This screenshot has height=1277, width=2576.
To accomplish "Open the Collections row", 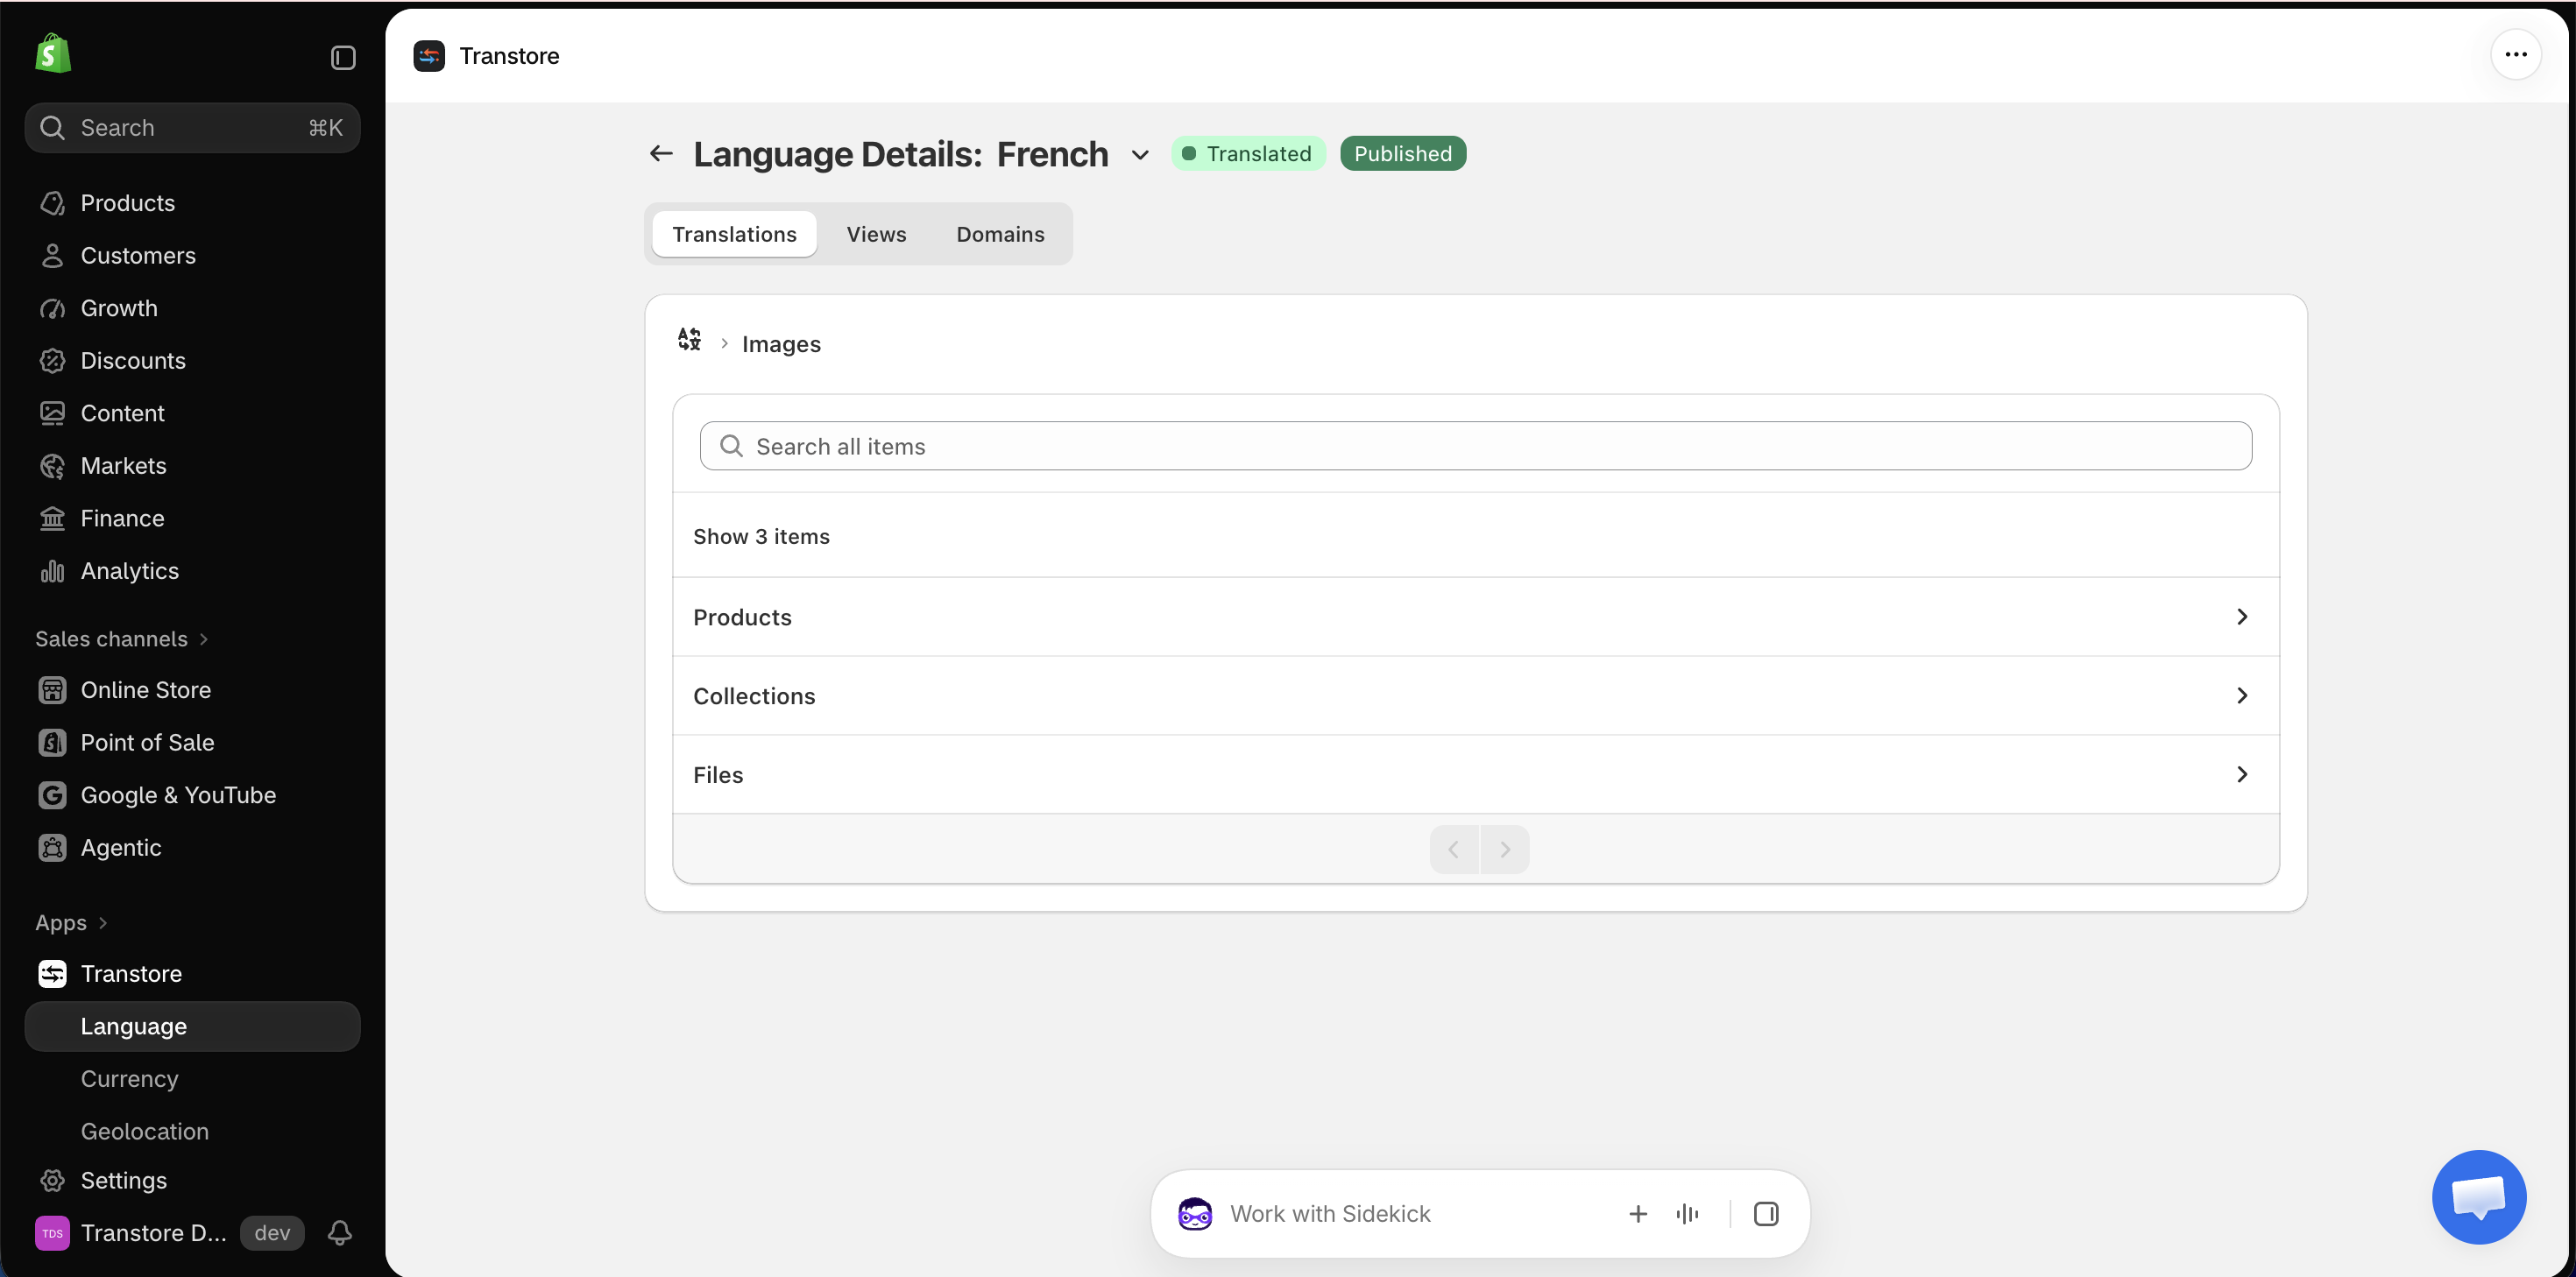I will tap(1476, 696).
